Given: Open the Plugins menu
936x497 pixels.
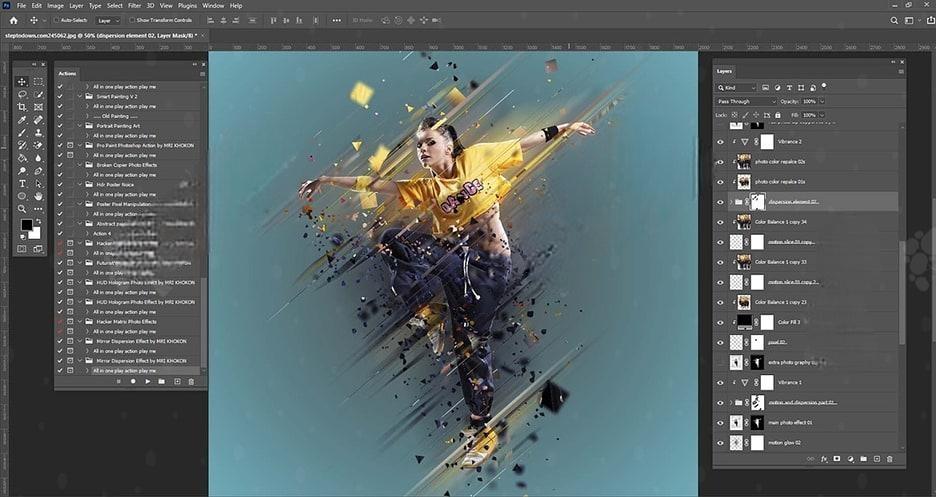Looking at the screenshot, I should click(x=187, y=5).
